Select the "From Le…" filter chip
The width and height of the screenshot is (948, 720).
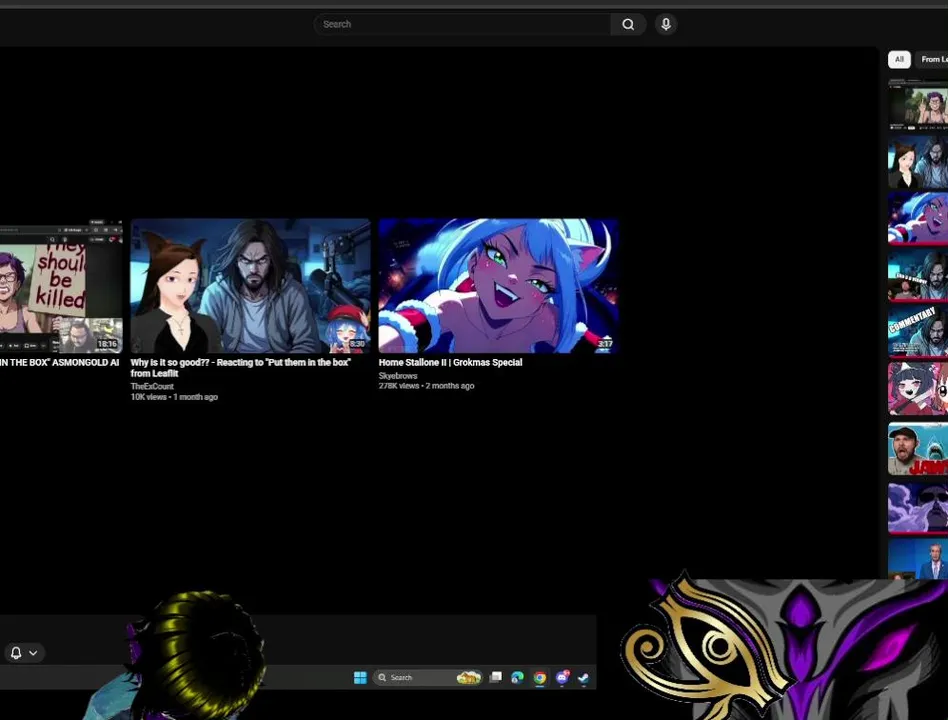click(933, 59)
